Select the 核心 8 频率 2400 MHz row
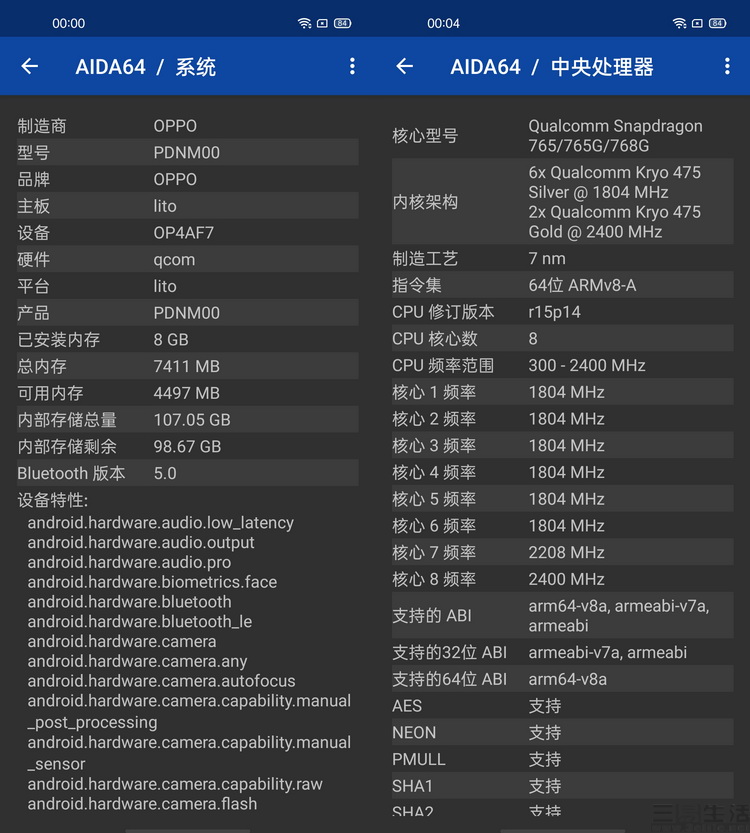This screenshot has height=833, width=750. click(562, 579)
